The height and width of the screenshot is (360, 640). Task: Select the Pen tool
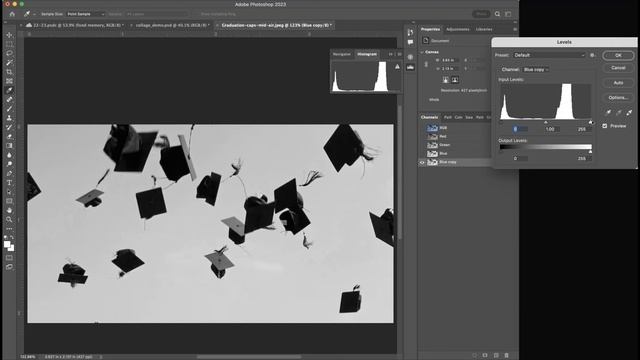(x=9, y=173)
